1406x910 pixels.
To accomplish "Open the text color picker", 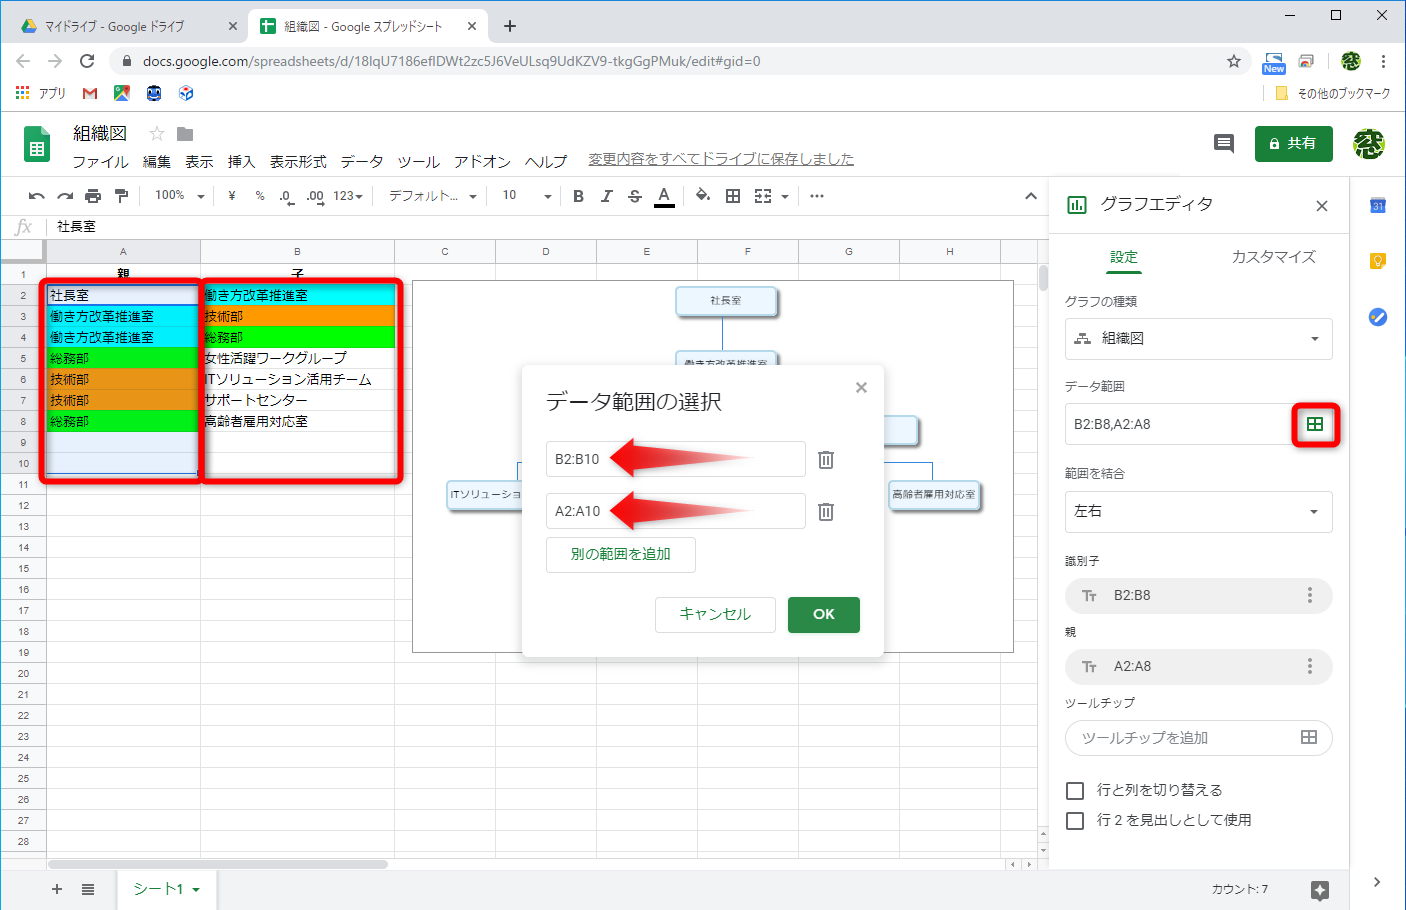I will (665, 195).
